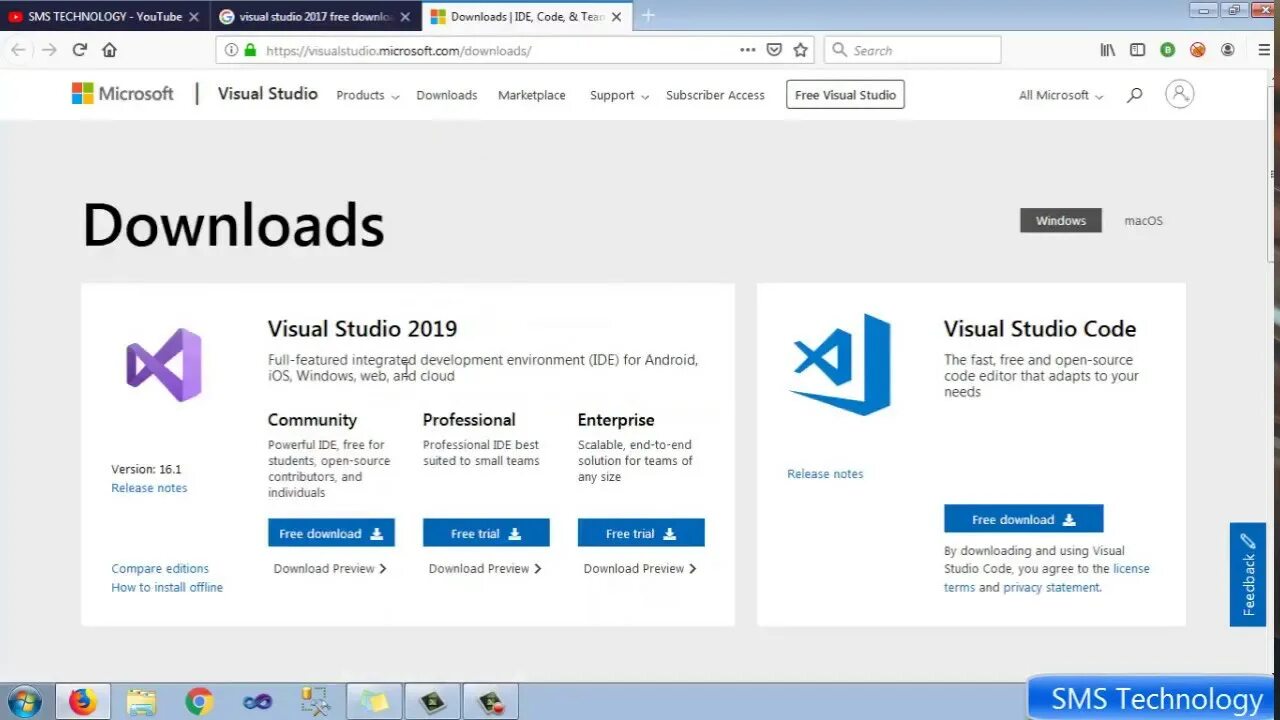Open a new tab with the plus icon
The image size is (1280, 720).
648,16
